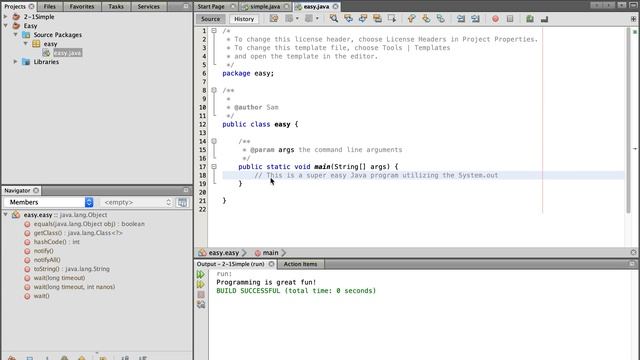Close the Output 2-1Simple run tab
This screenshot has height=360, width=640.
click(271, 264)
